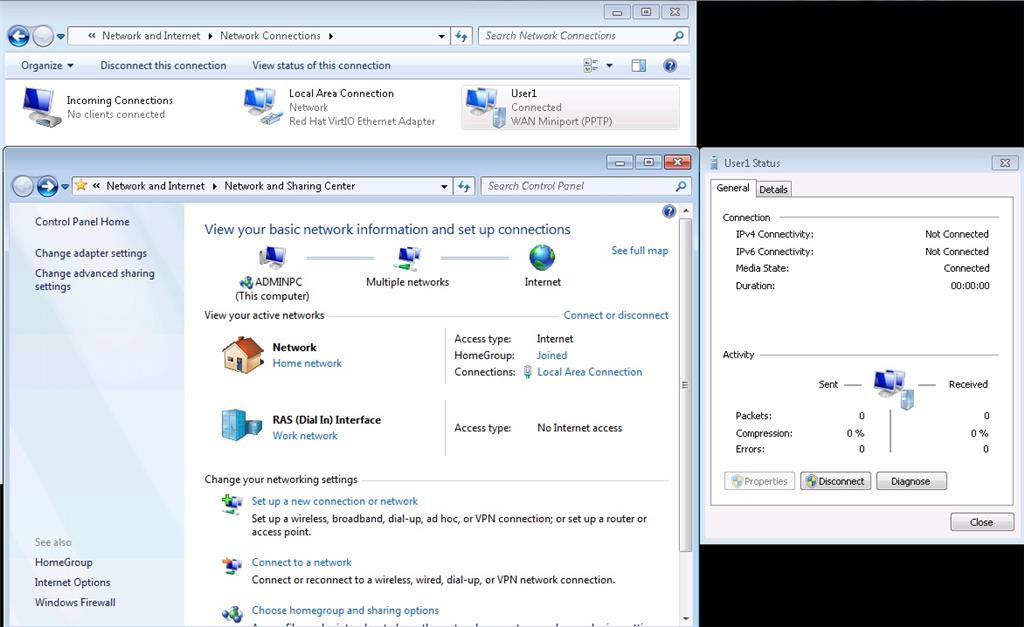The height and width of the screenshot is (627, 1024).
Task: Open Windows Firewall under See also
Action: click(x=75, y=602)
